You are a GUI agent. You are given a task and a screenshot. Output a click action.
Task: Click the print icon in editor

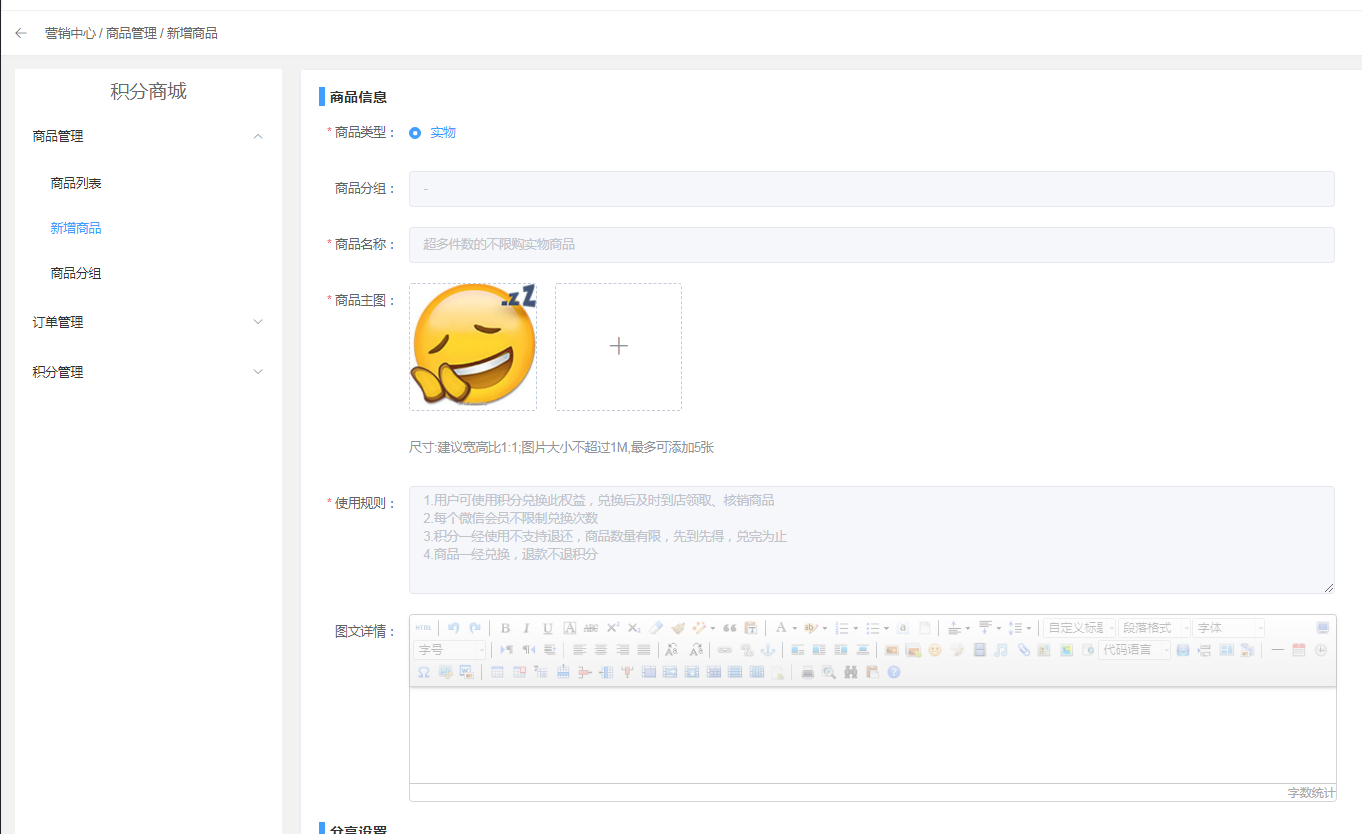(808, 672)
